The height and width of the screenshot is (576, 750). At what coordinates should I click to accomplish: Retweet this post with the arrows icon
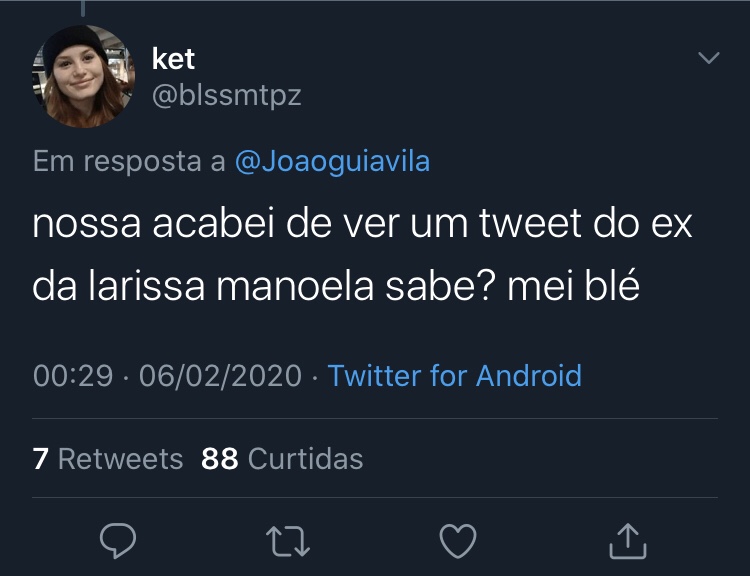click(x=288, y=542)
